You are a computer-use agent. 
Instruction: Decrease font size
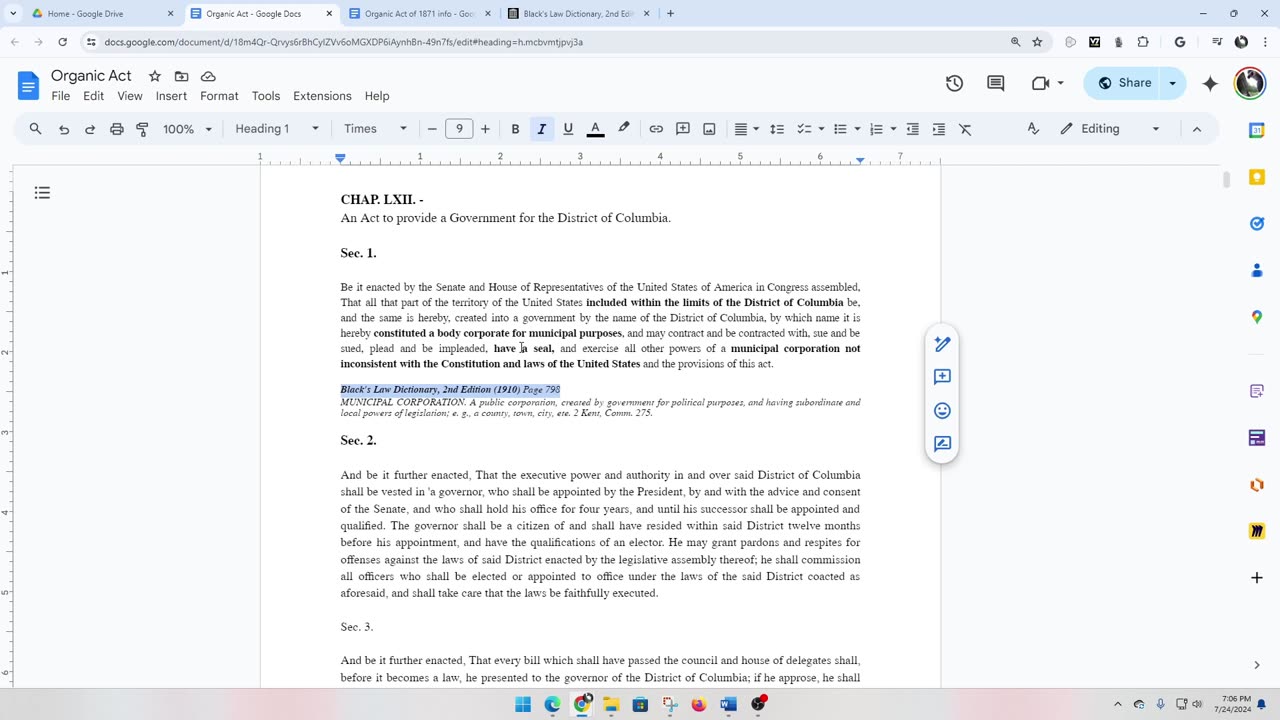432,129
